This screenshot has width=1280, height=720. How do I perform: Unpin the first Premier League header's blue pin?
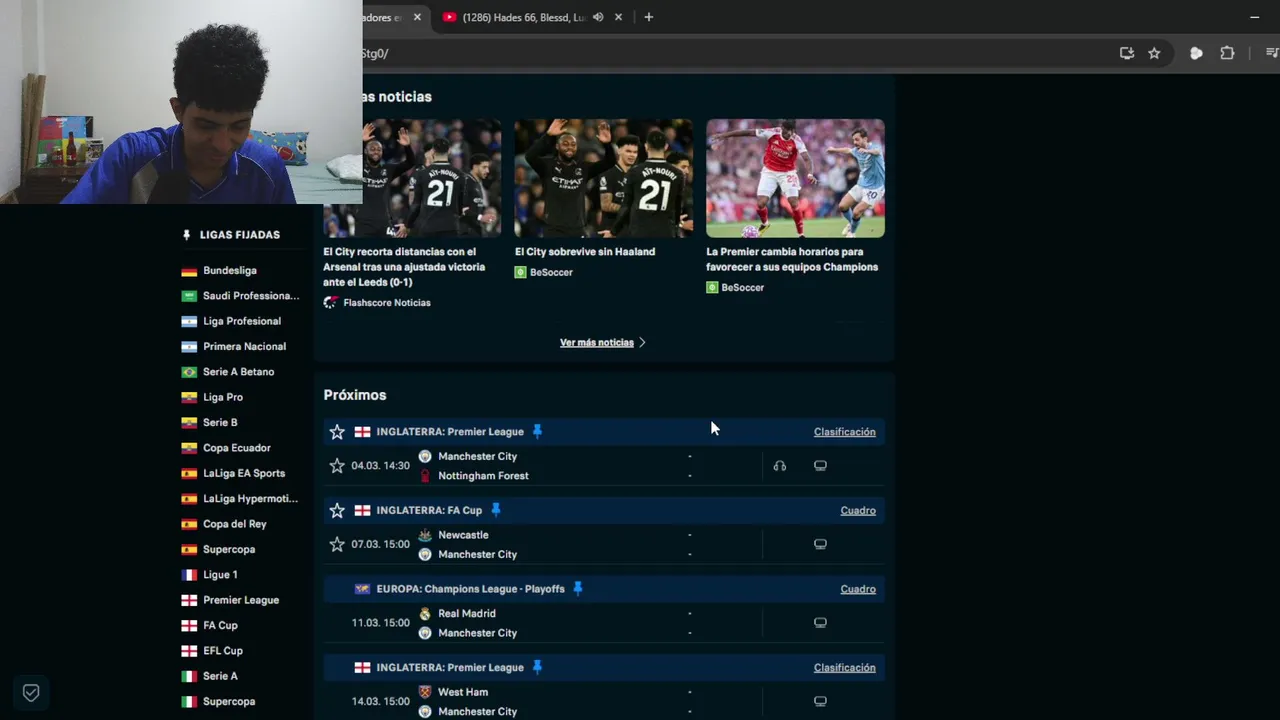click(x=537, y=432)
